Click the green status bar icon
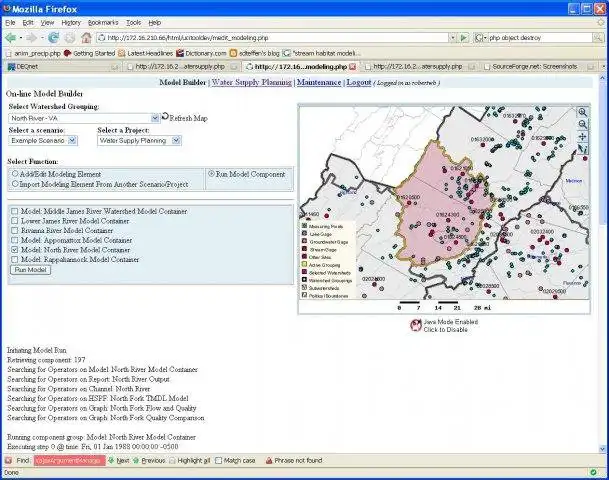This screenshot has width=609, height=480. point(593,473)
